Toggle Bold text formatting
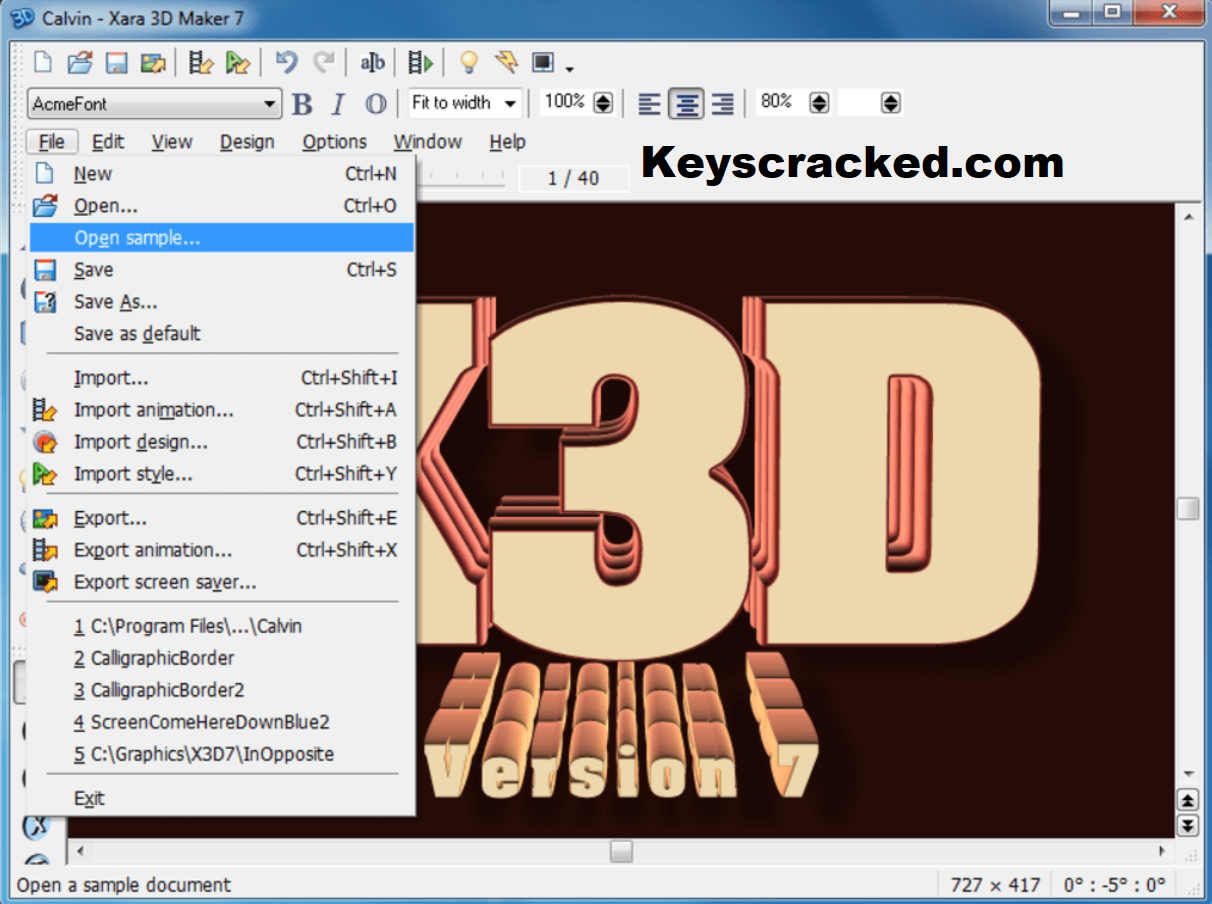Viewport: 1212px width, 904px height. click(302, 103)
